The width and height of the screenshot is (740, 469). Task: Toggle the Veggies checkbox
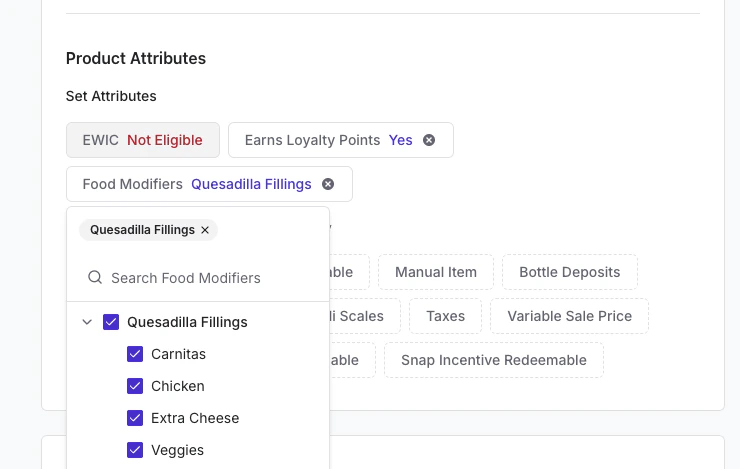(135, 450)
